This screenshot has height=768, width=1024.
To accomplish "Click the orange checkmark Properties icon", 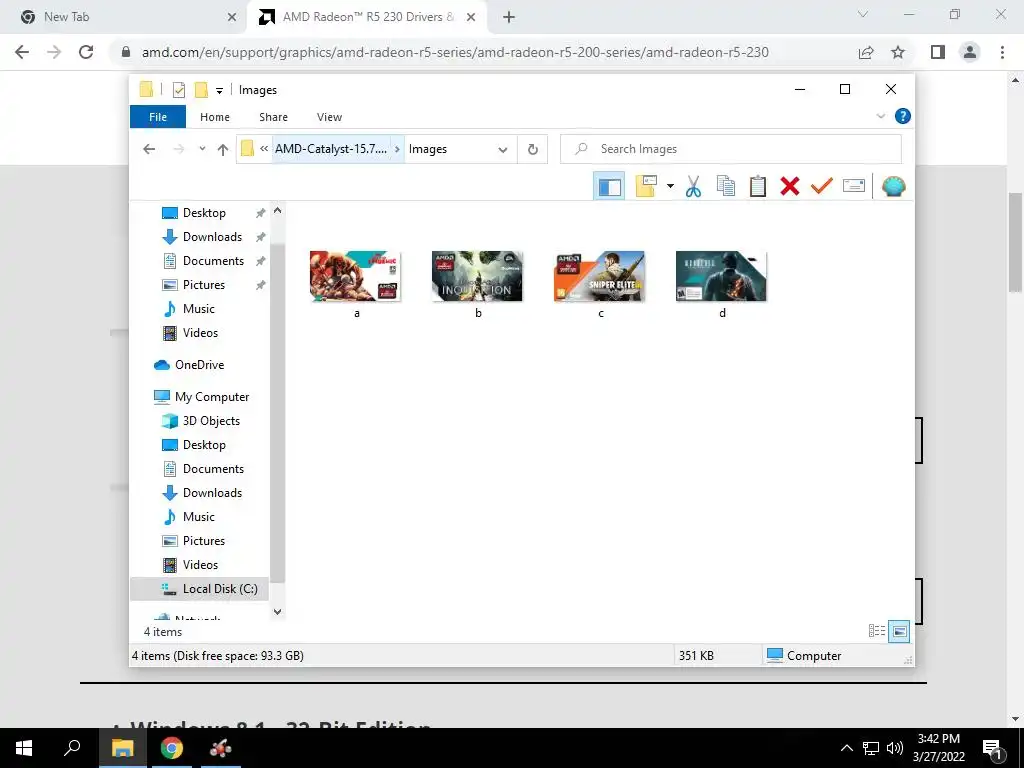I will [822, 187].
